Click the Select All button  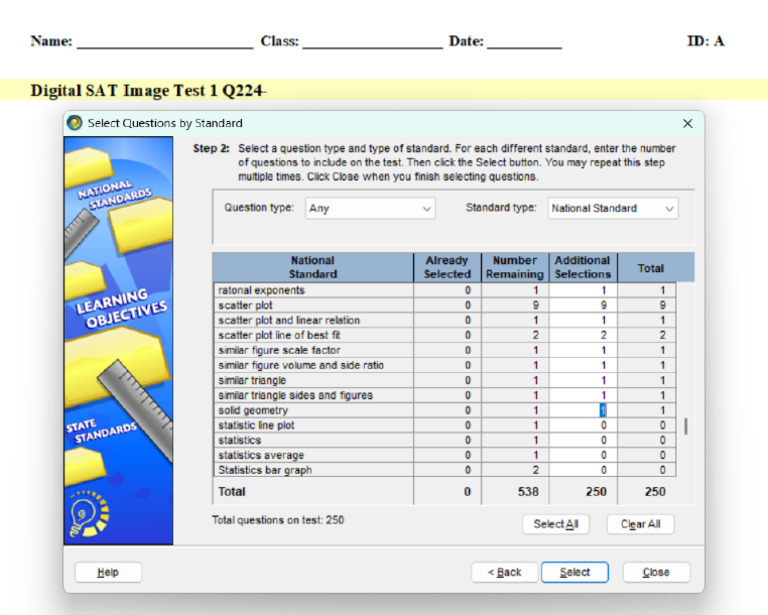(555, 524)
